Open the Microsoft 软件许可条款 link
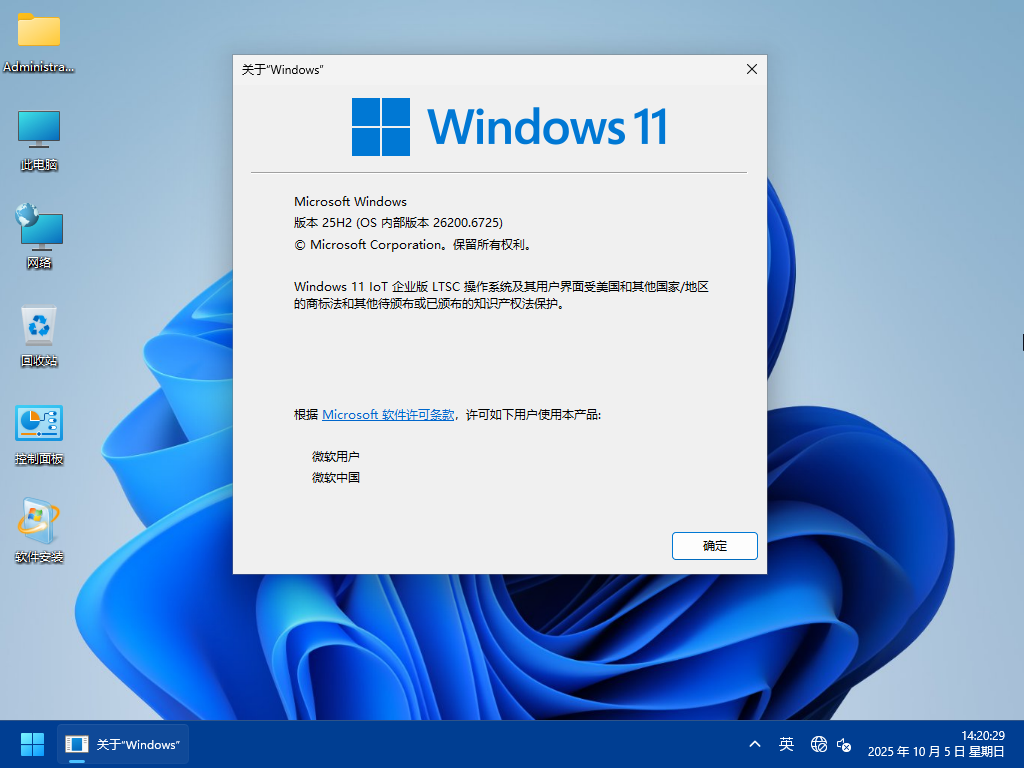 (388, 414)
